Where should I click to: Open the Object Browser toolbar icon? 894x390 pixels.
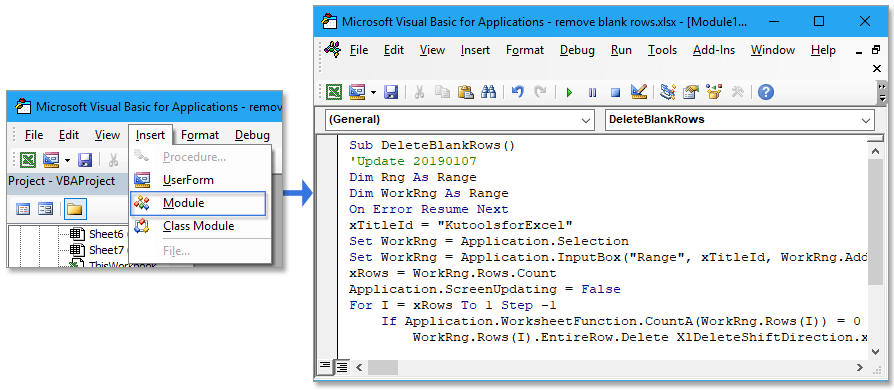714,92
